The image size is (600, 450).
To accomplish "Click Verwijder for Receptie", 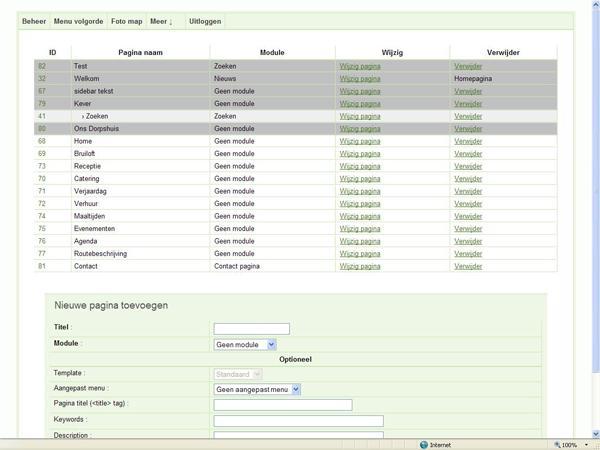I will click(468, 166).
